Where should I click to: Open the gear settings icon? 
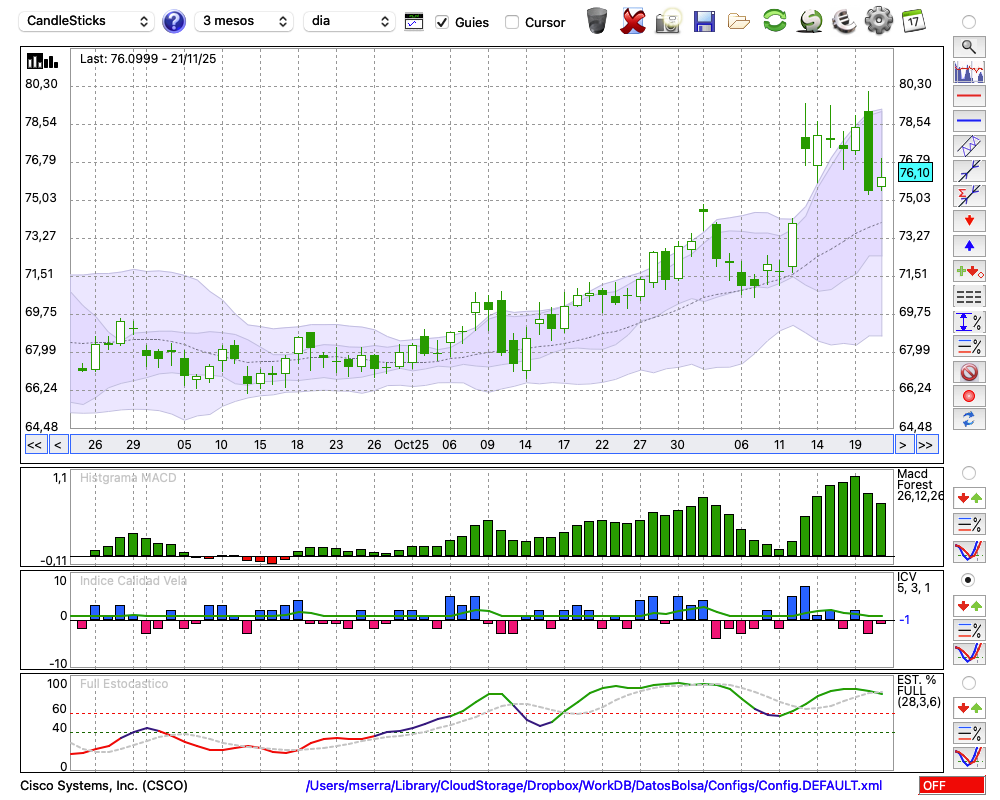click(878, 21)
